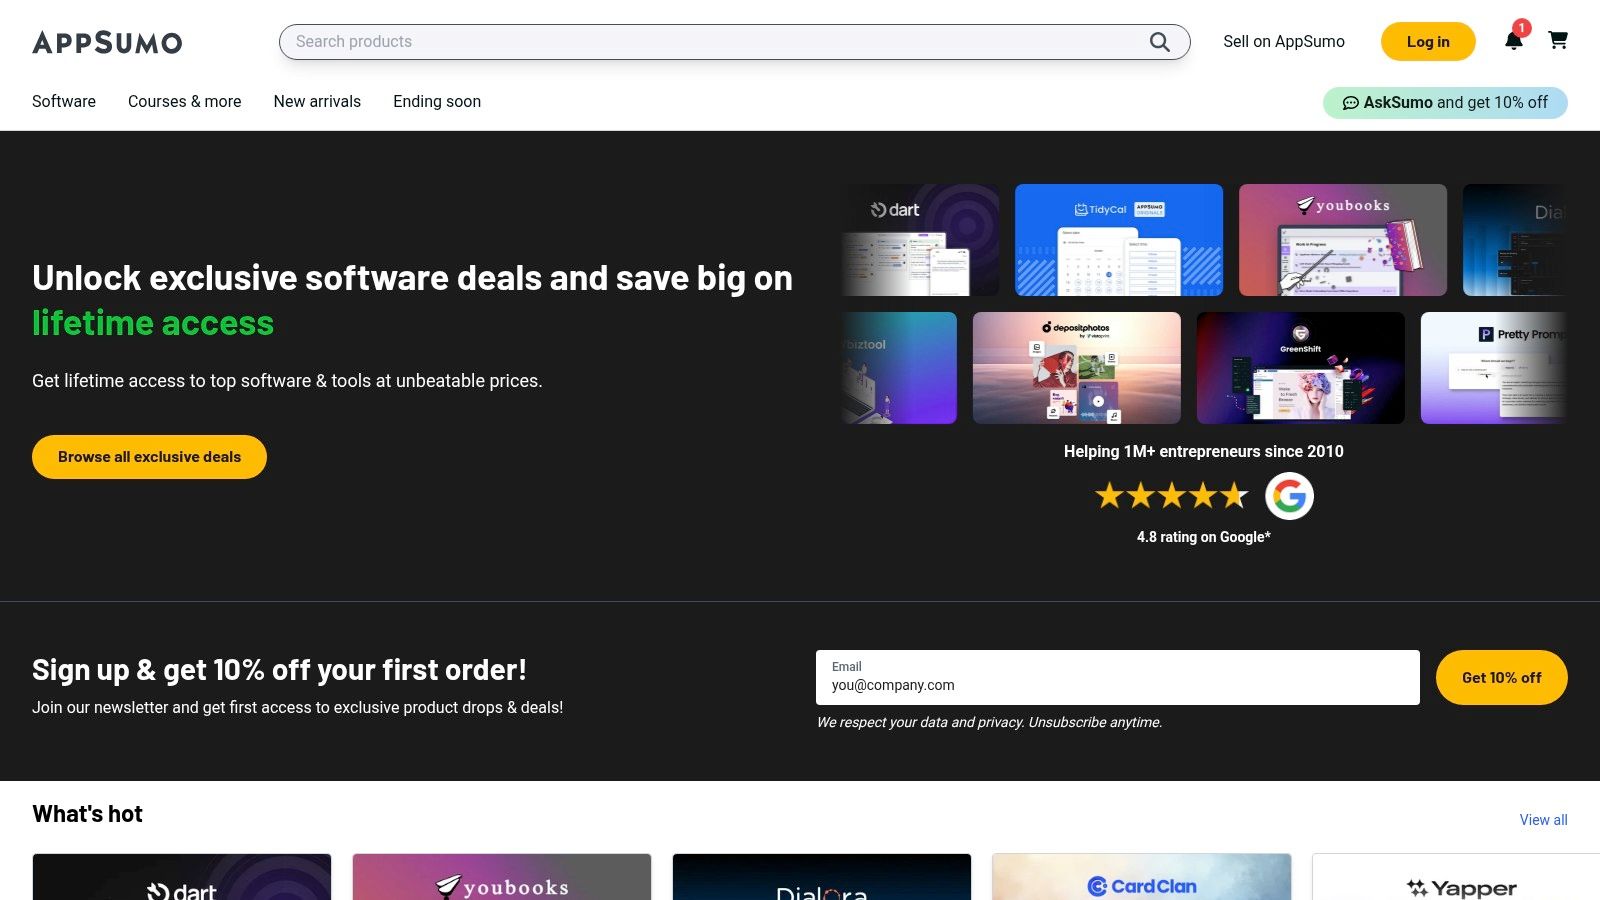The image size is (1600, 900).
Task: Click the AppSumo logo
Action: [107, 42]
